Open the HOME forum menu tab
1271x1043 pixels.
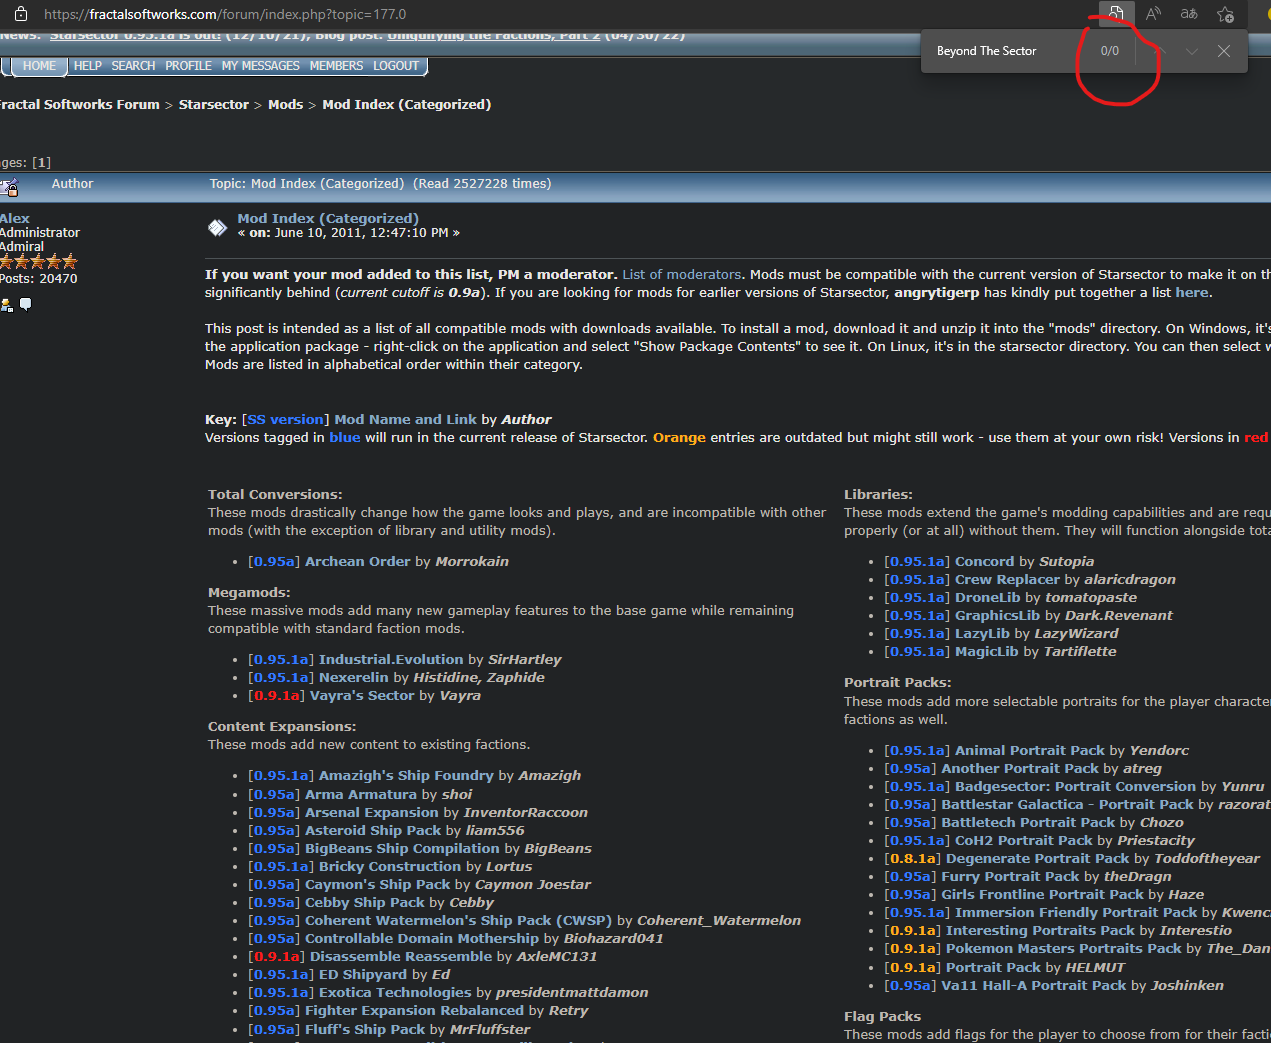tap(39, 66)
